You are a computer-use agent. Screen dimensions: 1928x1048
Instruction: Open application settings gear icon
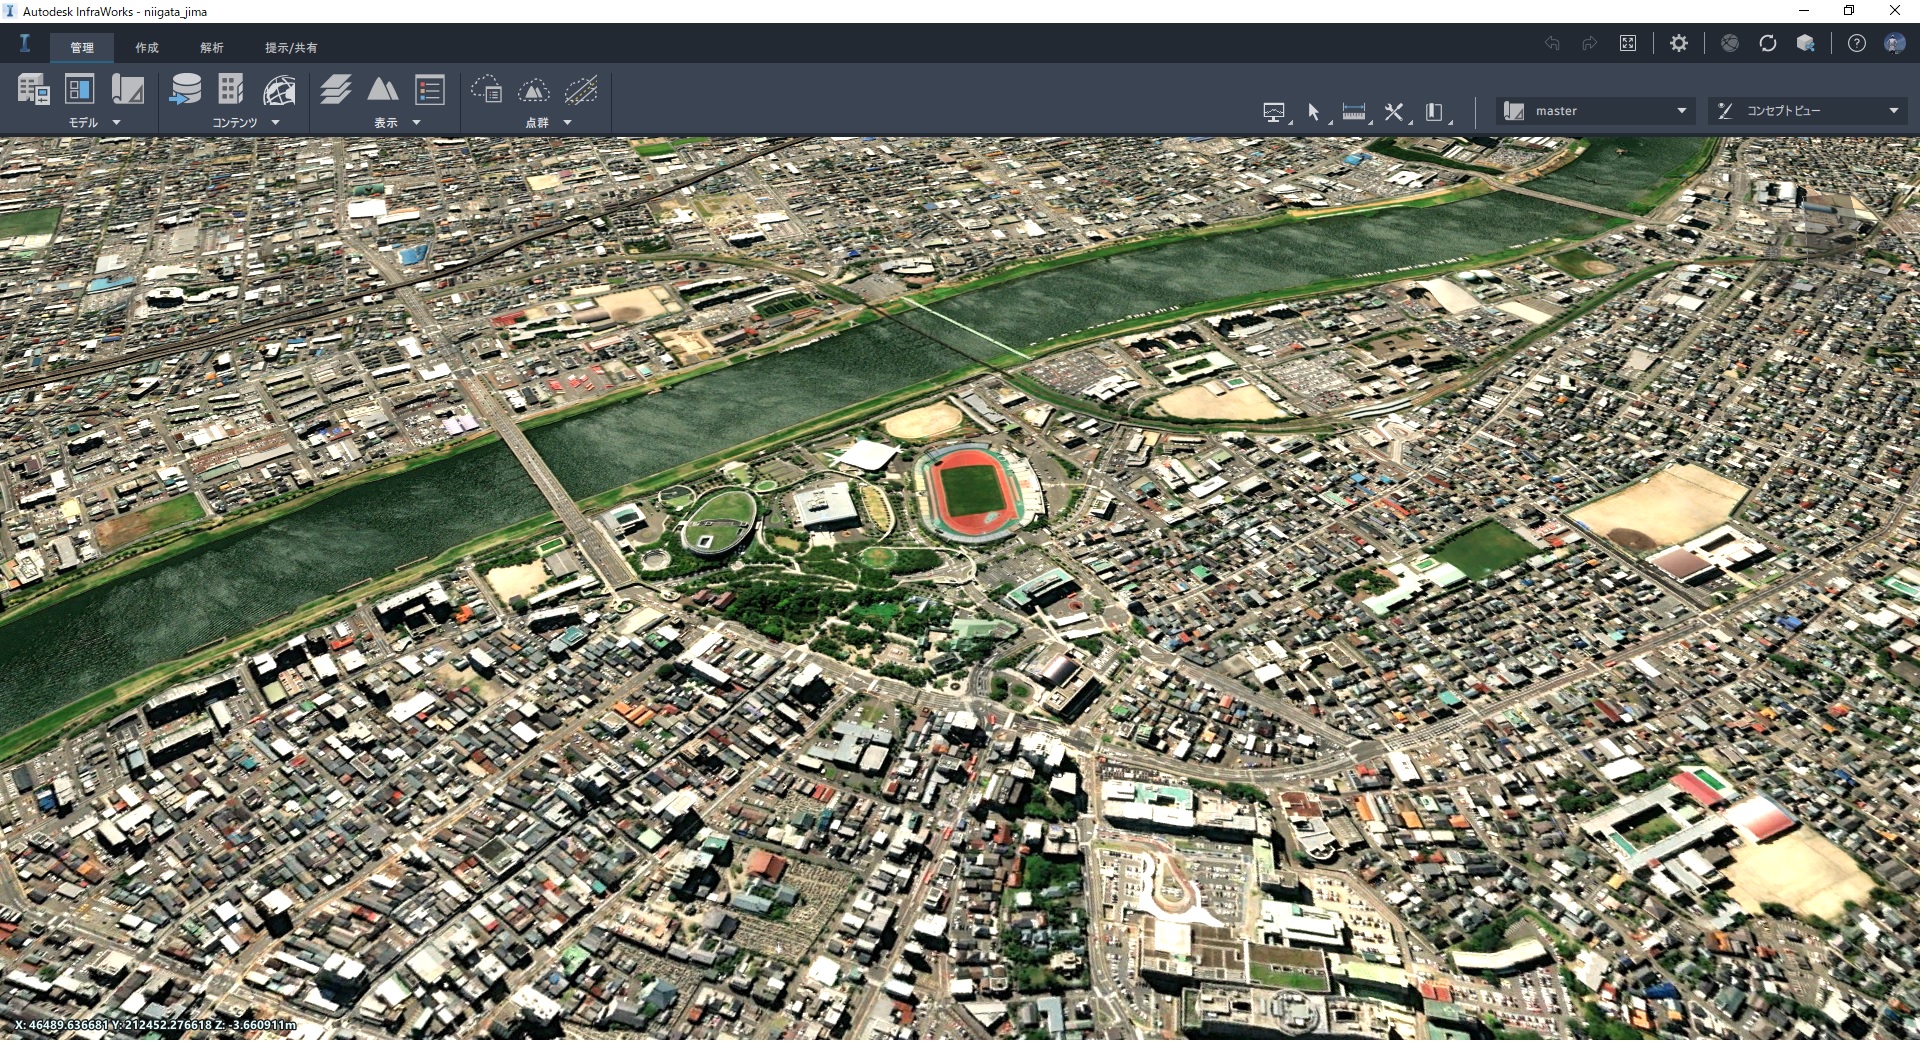[1679, 43]
